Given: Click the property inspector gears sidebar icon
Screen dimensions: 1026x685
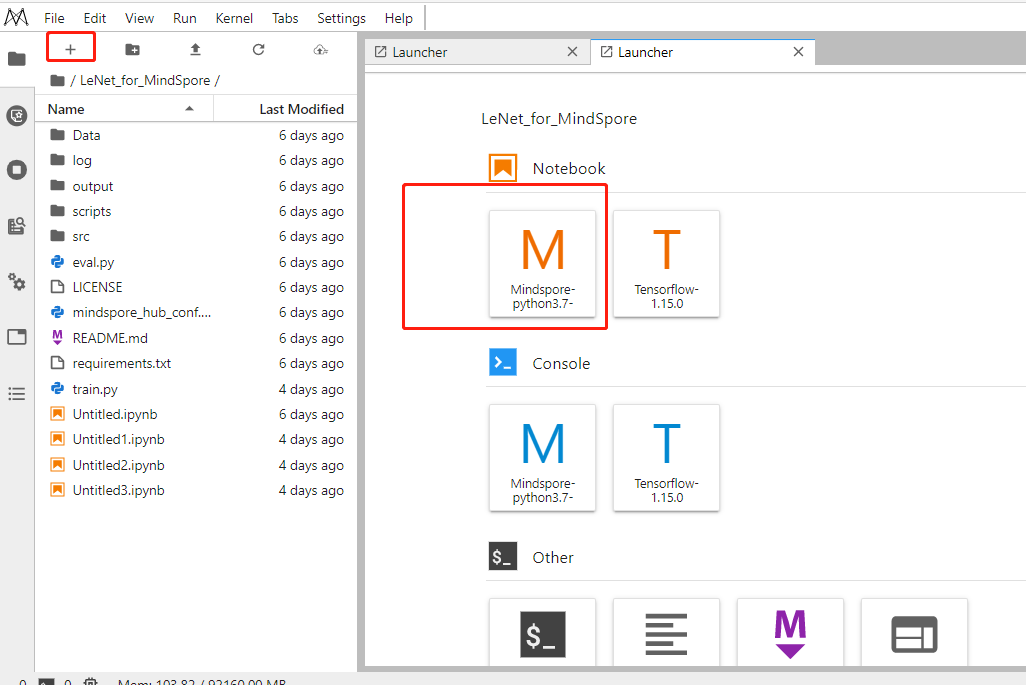Looking at the screenshot, I should (x=17, y=282).
